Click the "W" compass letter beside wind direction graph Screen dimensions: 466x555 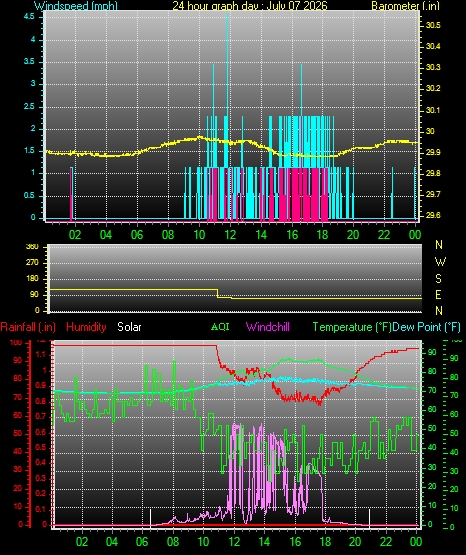pyautogui.click(x=440, y=262)
